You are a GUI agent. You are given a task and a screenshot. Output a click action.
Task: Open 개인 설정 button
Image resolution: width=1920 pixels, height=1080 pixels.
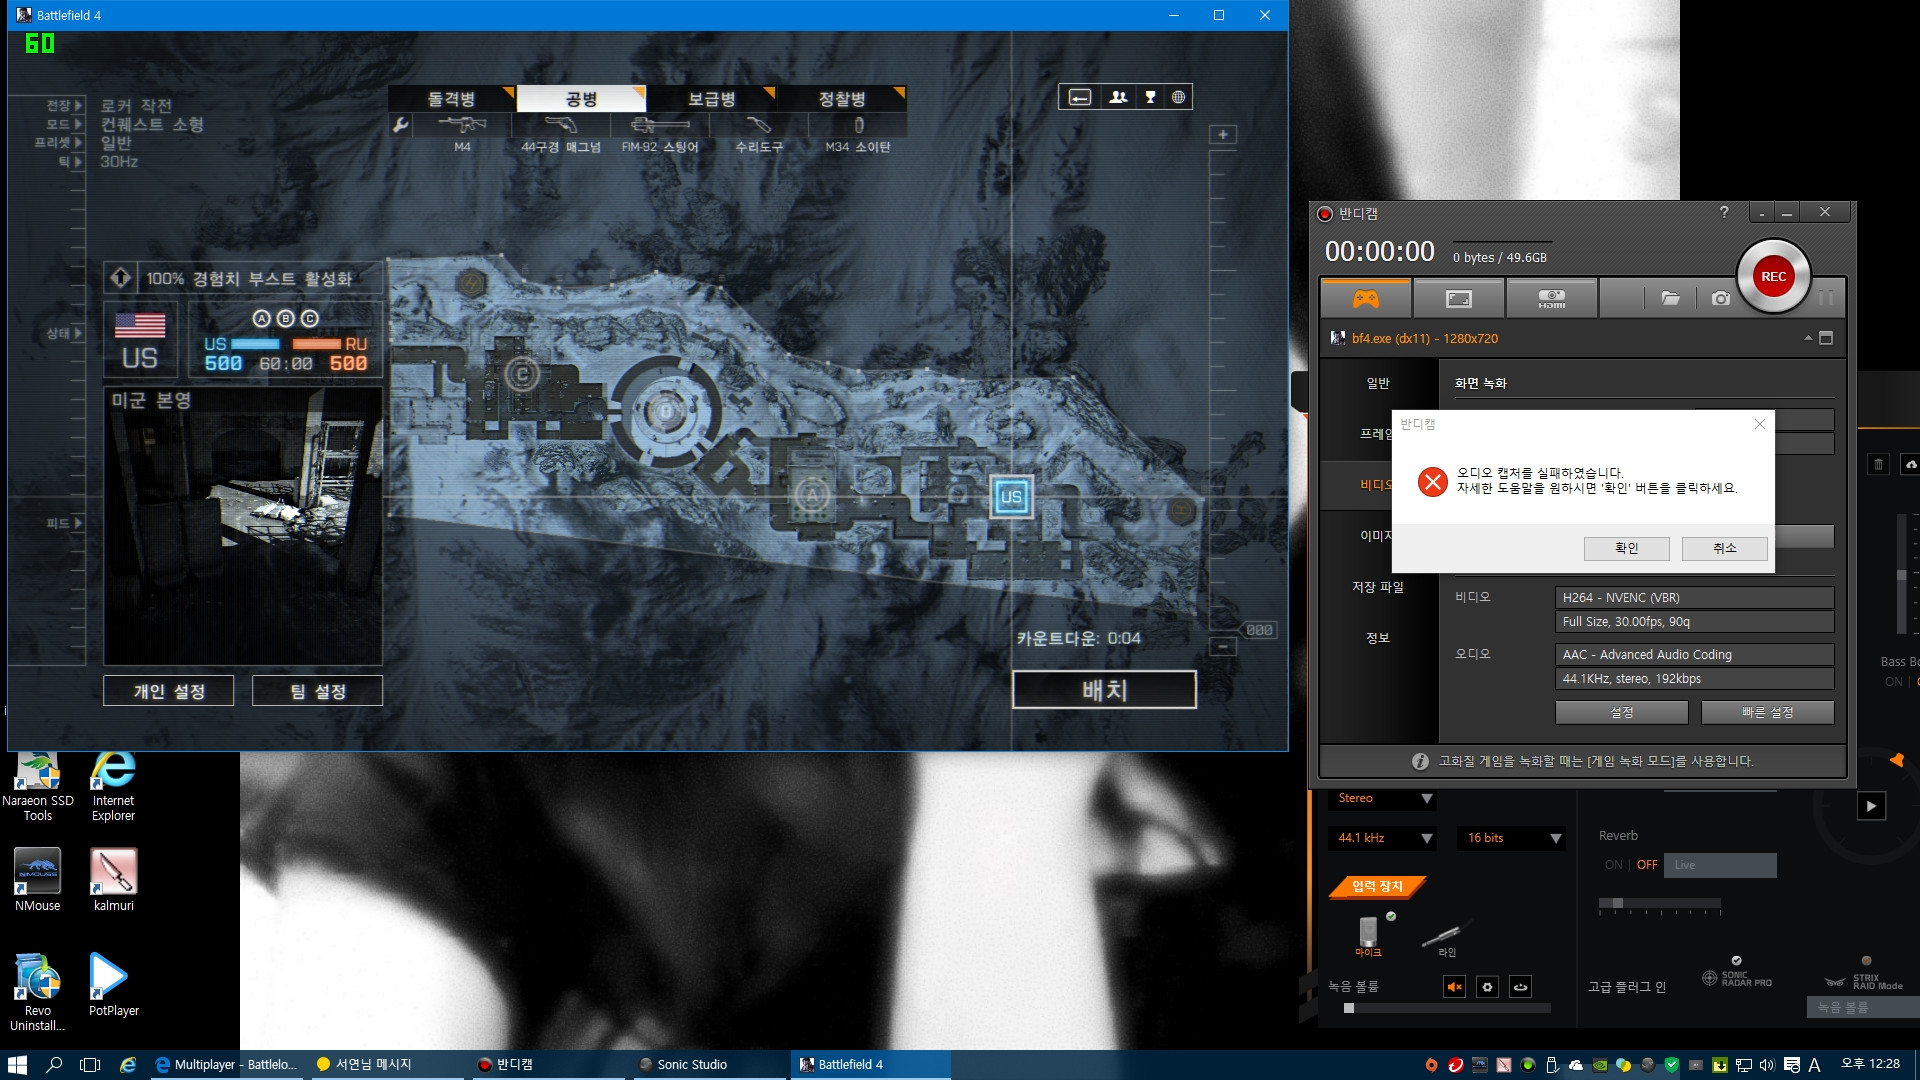click(169, 691)
